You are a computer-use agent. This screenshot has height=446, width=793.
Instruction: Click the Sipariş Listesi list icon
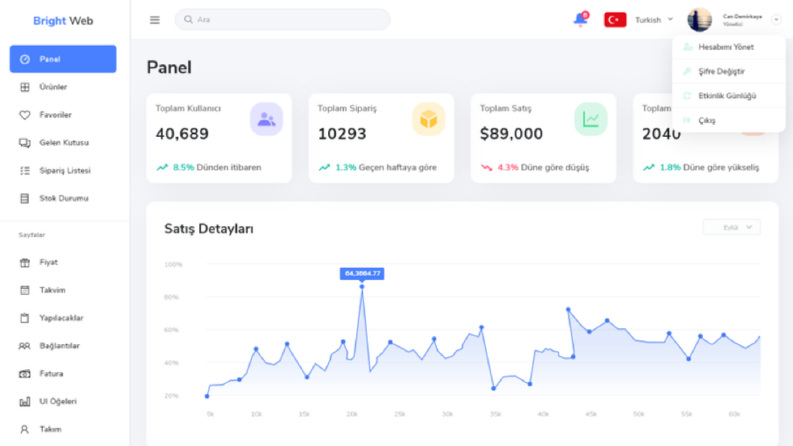[x=24, y=170]
